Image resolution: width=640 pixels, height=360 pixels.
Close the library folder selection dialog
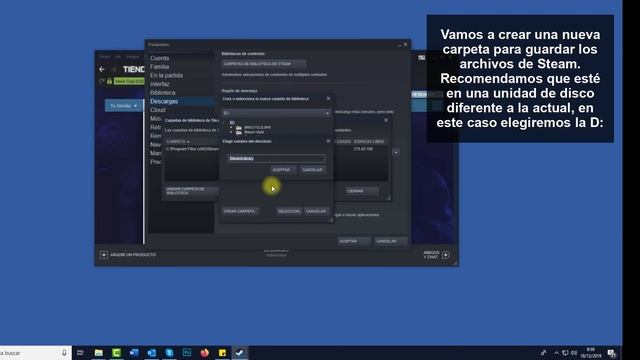[x=328, y=99]
